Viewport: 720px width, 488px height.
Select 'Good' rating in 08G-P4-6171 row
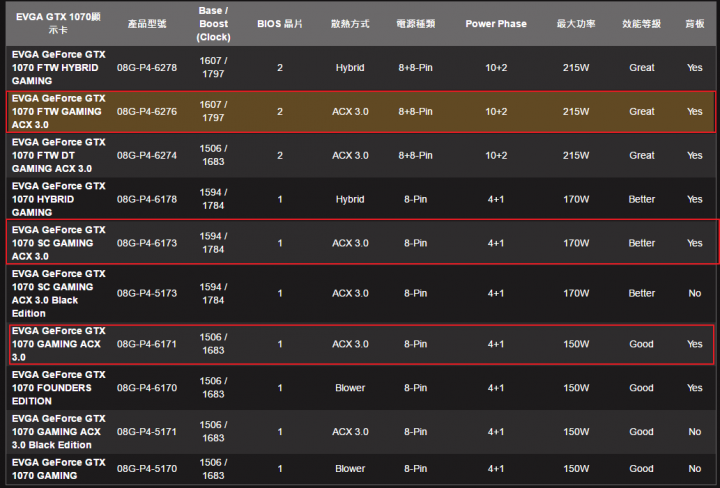coord(641,344)
